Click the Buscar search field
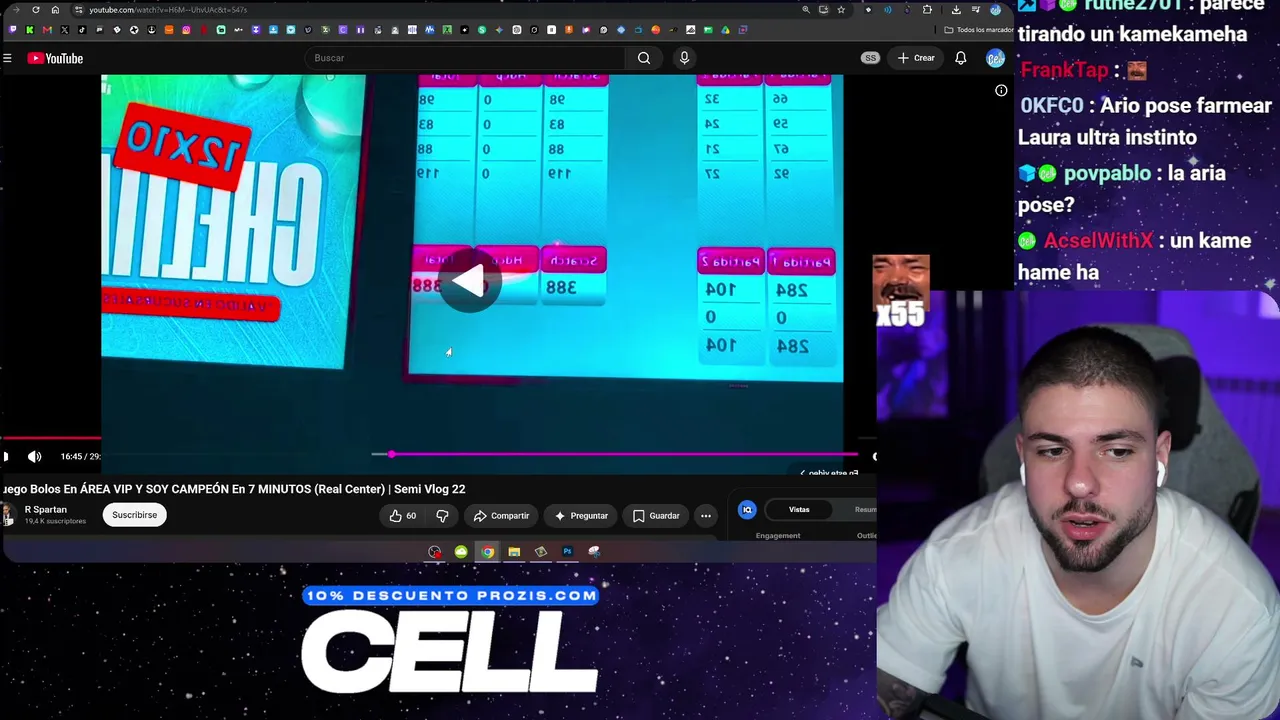Screen dimensions: 1280x720 point(464,58)
